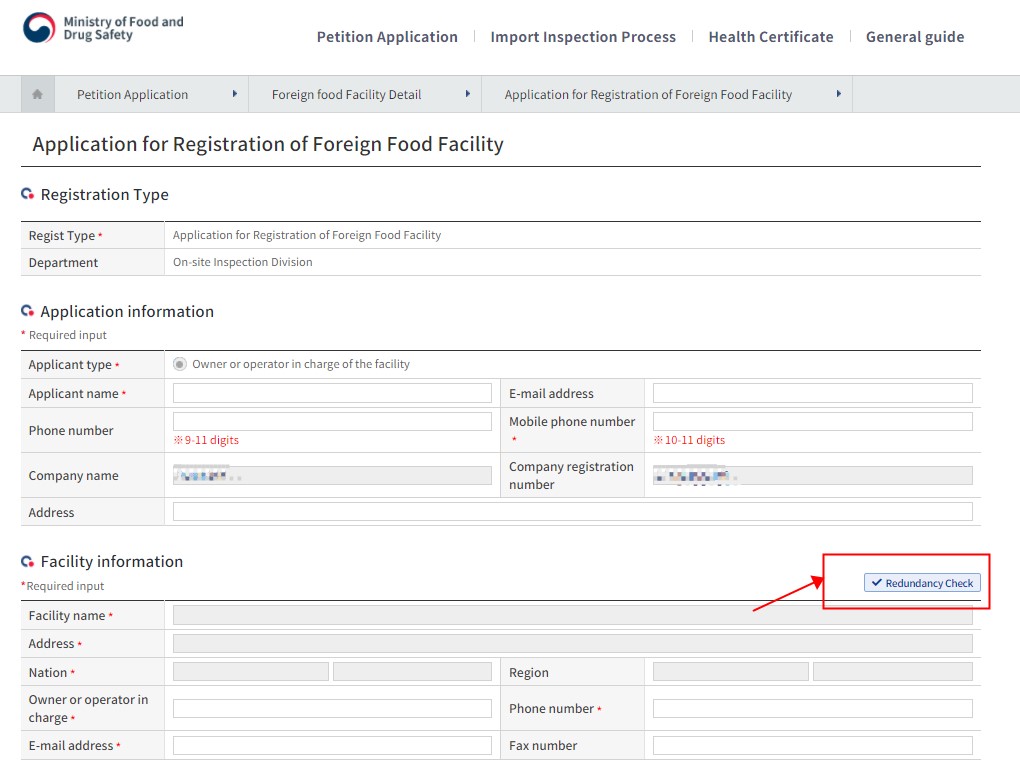Click the Facility name field
Viewport: 1020px width, 775px height.
pos(572,615)
